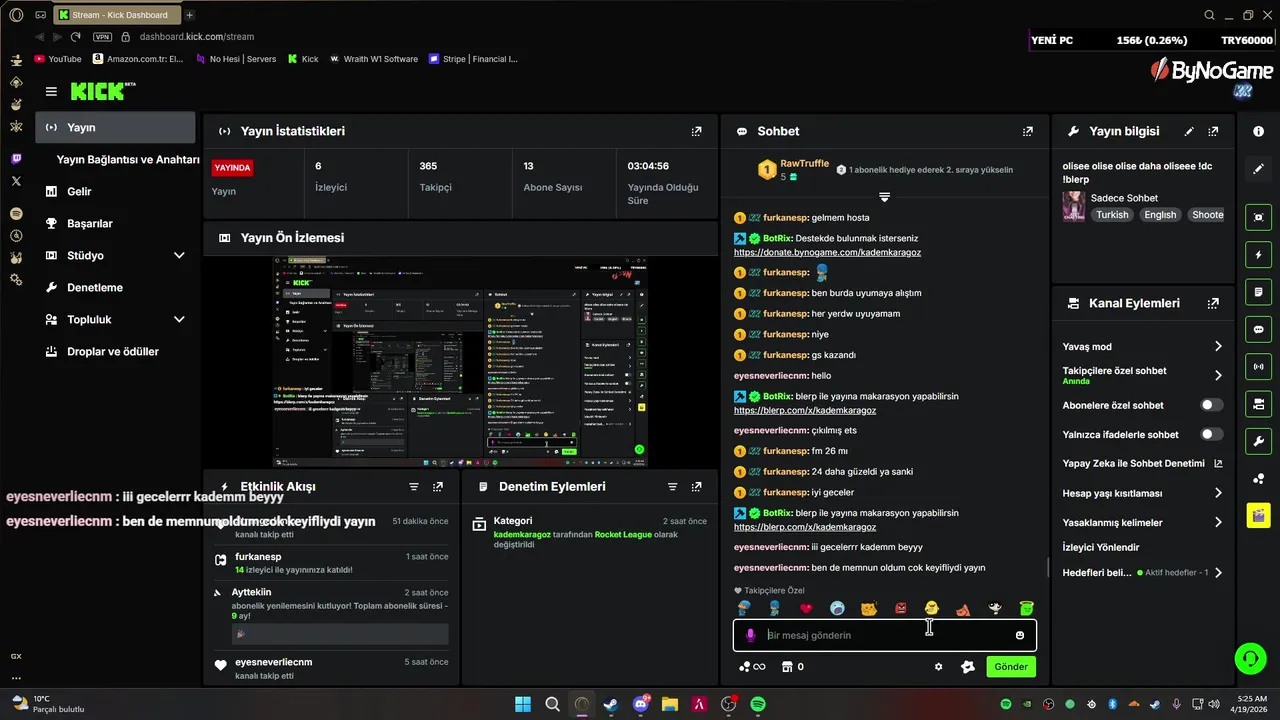Open the emoji picker in chat input
Image resolution: width=1280 pixels, height=720 pixels.
click(1020, 635)
